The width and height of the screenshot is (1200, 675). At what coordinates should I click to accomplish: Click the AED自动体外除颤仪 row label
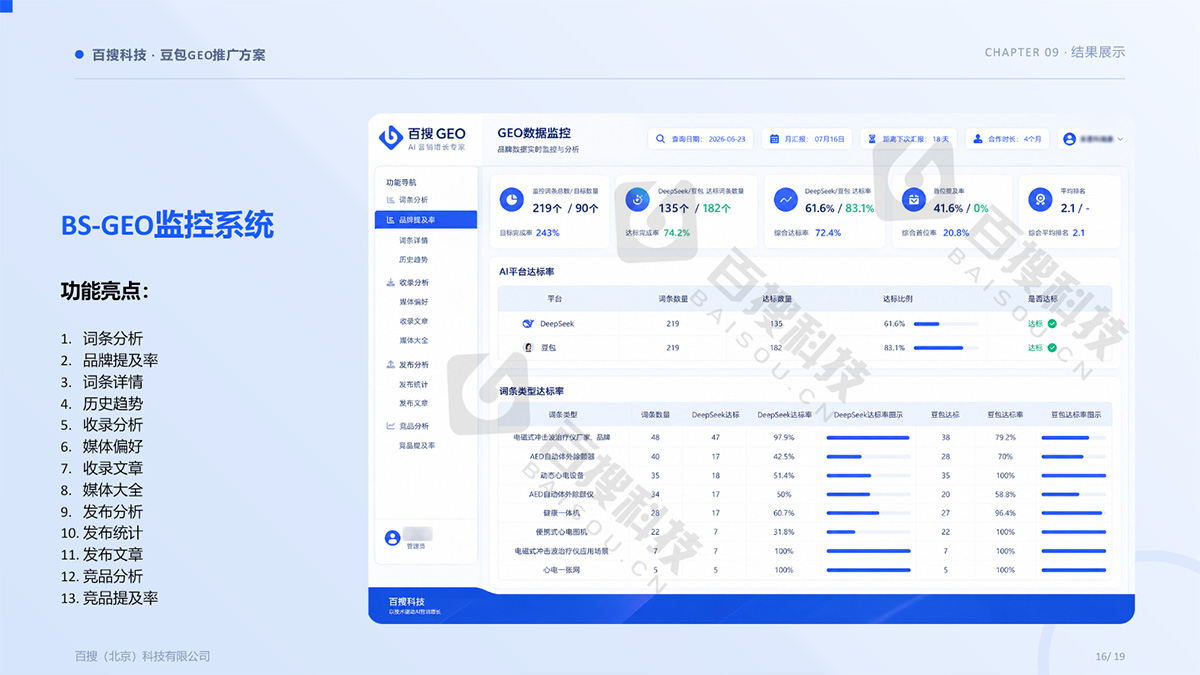(562, 494)
